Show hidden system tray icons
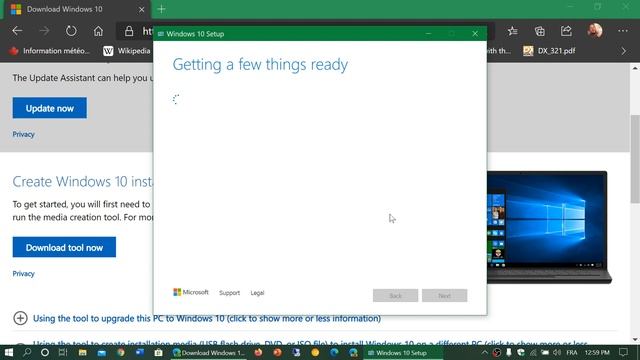This screenshot has width=640, height=360. click(484, 353)
